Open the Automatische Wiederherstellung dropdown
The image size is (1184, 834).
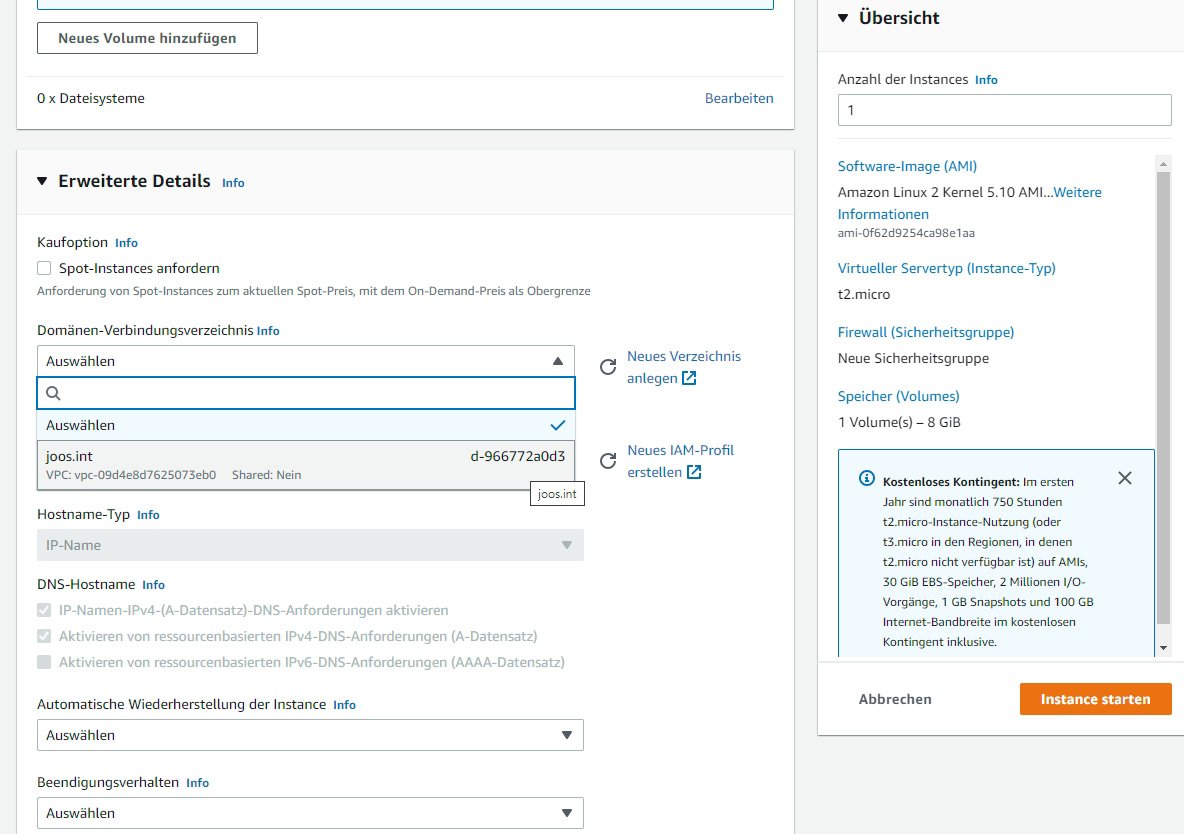[x=310, y=735]
